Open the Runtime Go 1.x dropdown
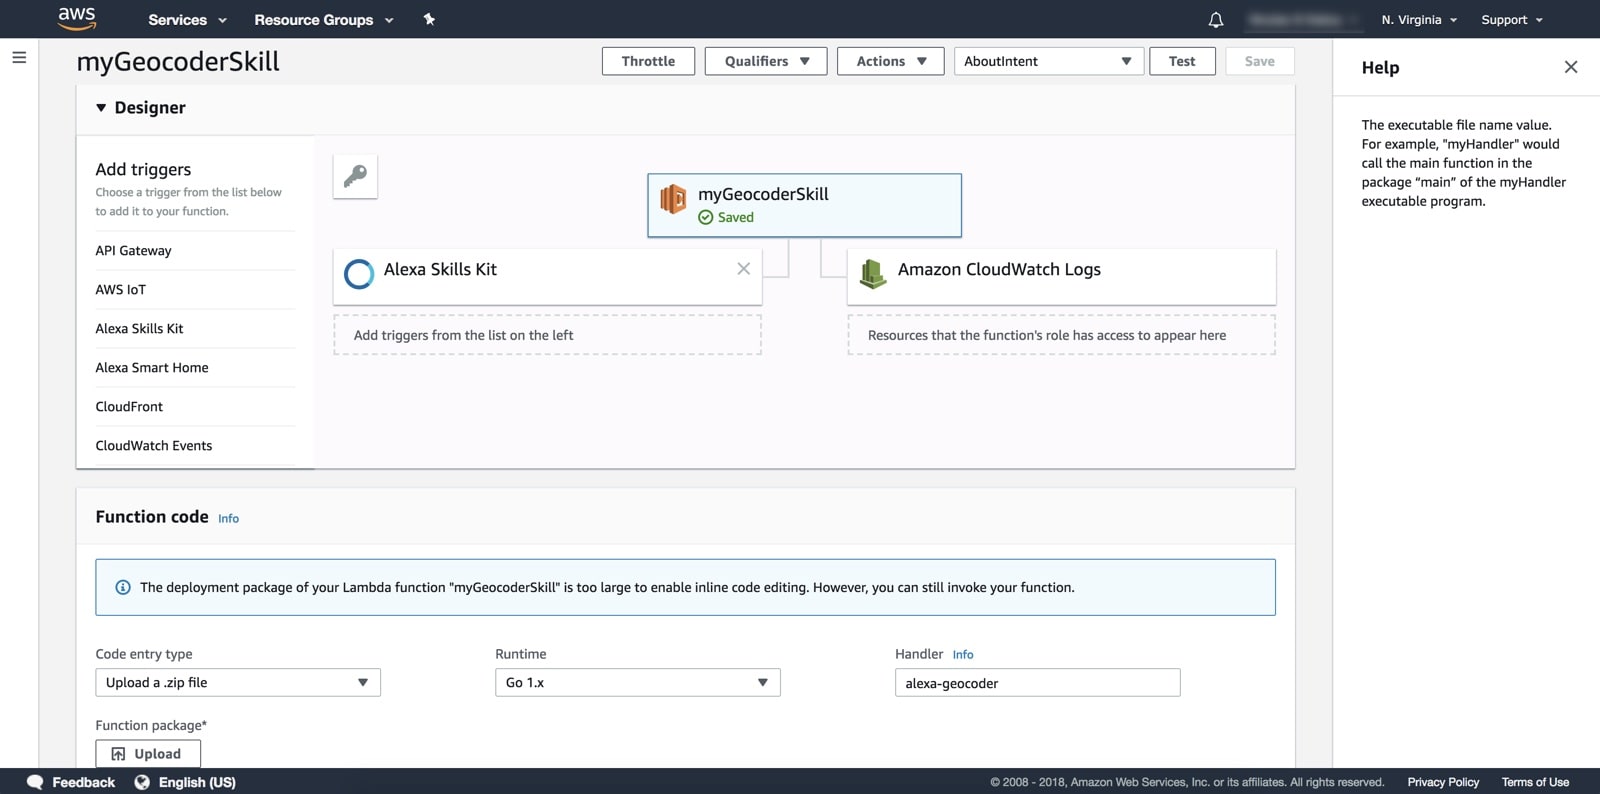 pos(637,682)
